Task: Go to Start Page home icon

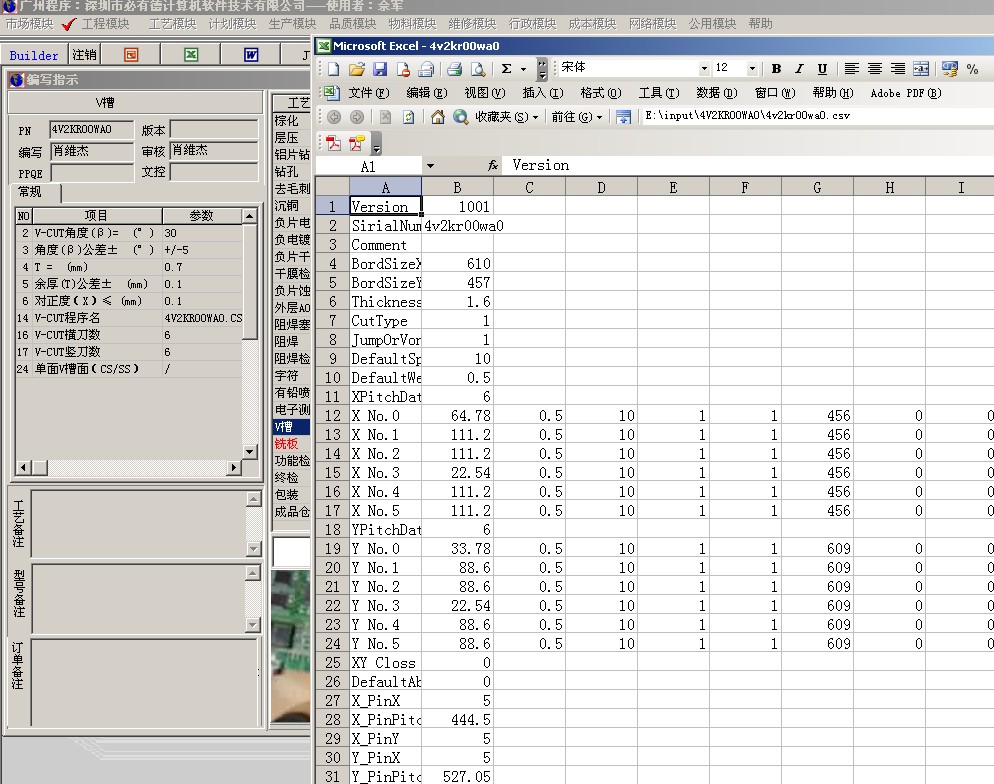Action: [437, 117]
